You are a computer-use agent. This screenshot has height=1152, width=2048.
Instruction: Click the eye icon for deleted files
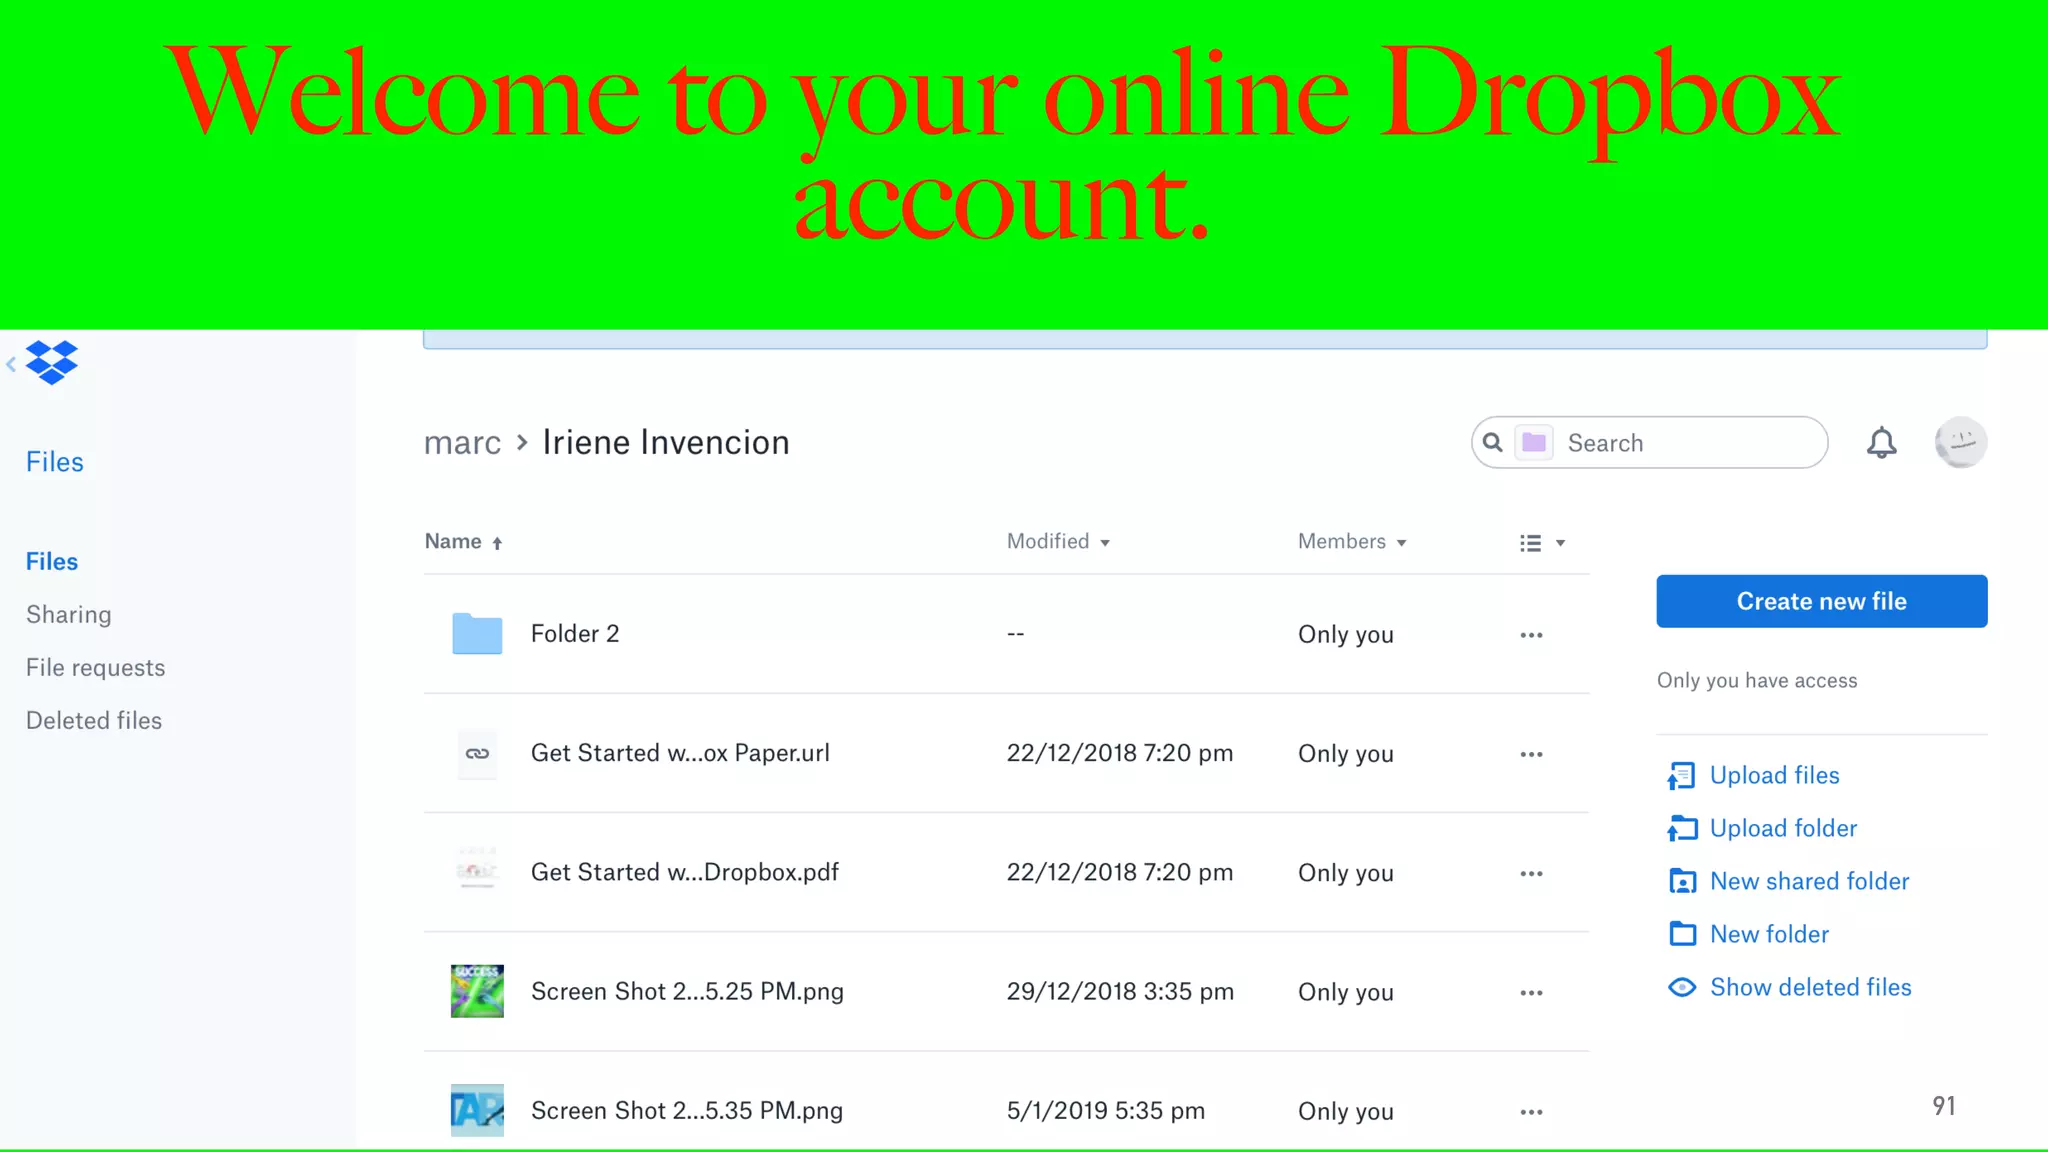tap(1682, 987)
